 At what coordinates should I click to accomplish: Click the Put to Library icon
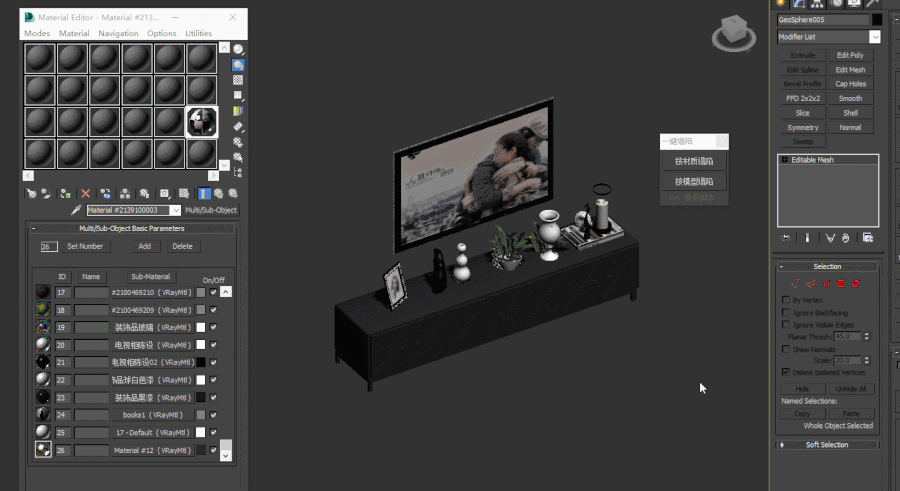pos(144,194)
